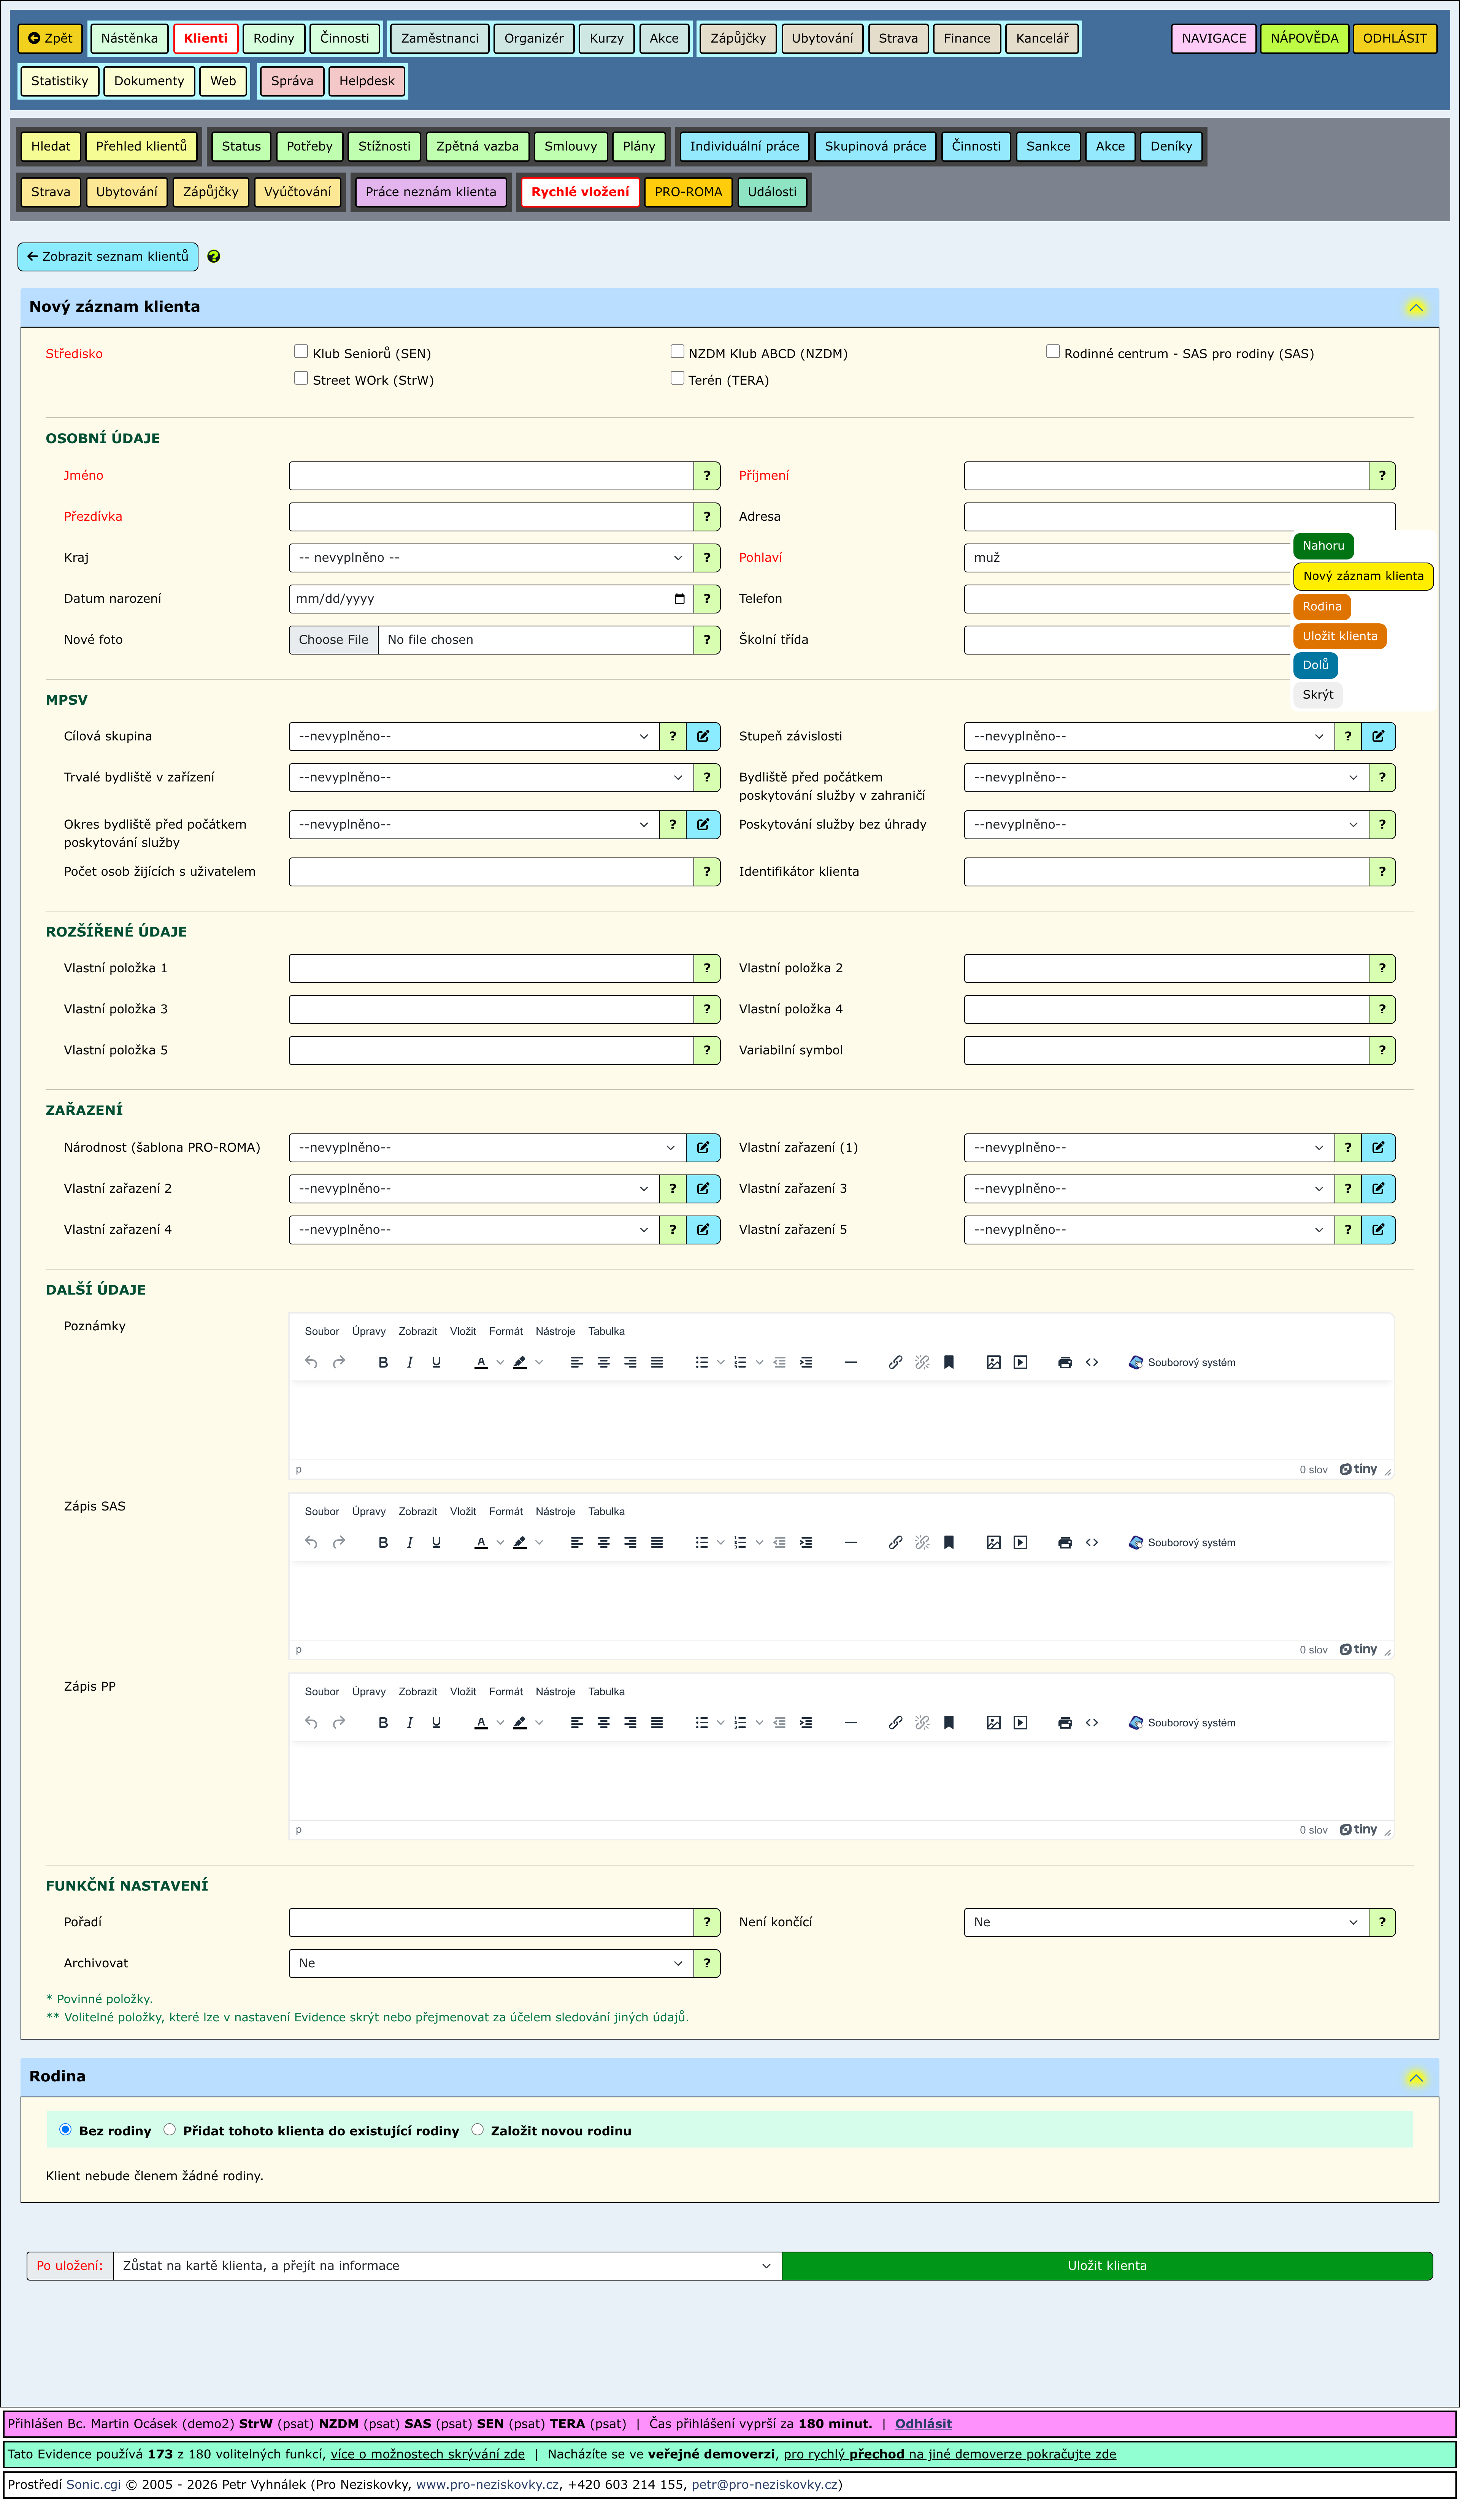
Task: Click help question mark next to Jméno
Action: point(707,476)
